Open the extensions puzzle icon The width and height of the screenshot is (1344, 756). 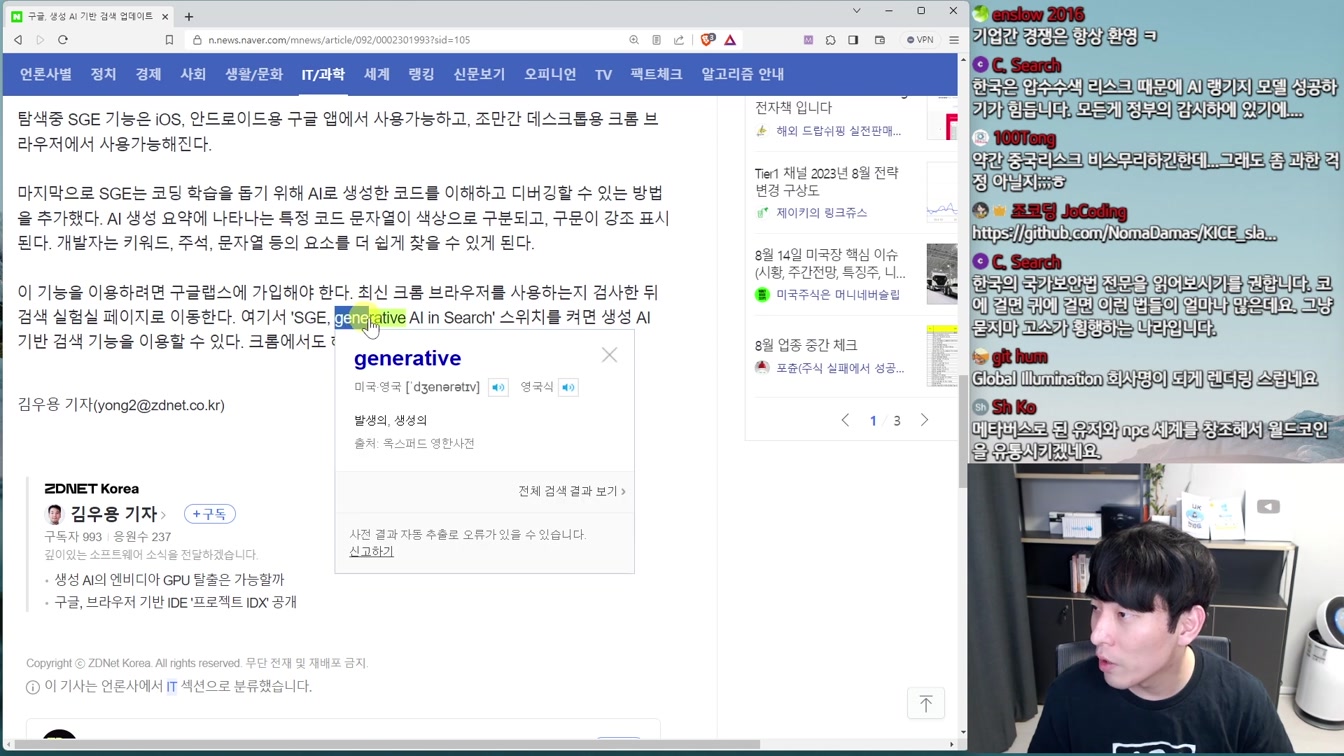(830, 40)
